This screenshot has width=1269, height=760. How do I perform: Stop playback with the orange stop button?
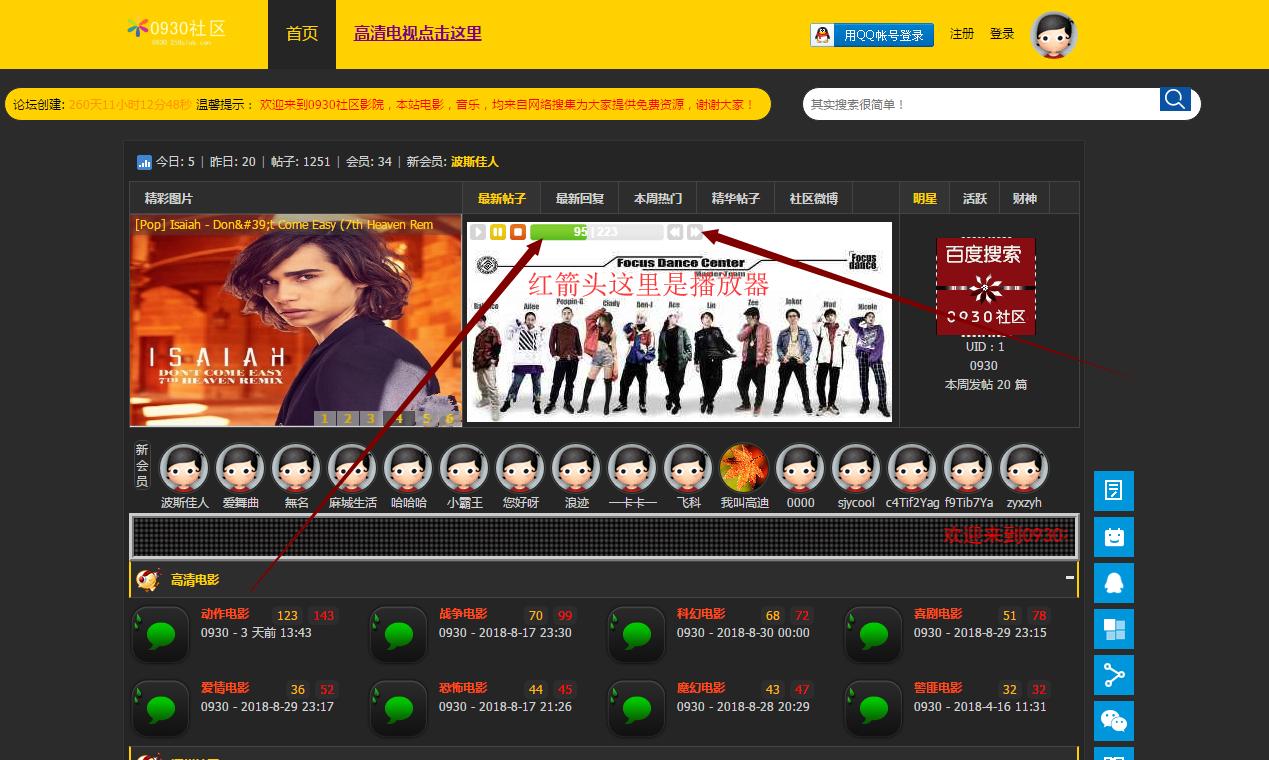(518, 232)
